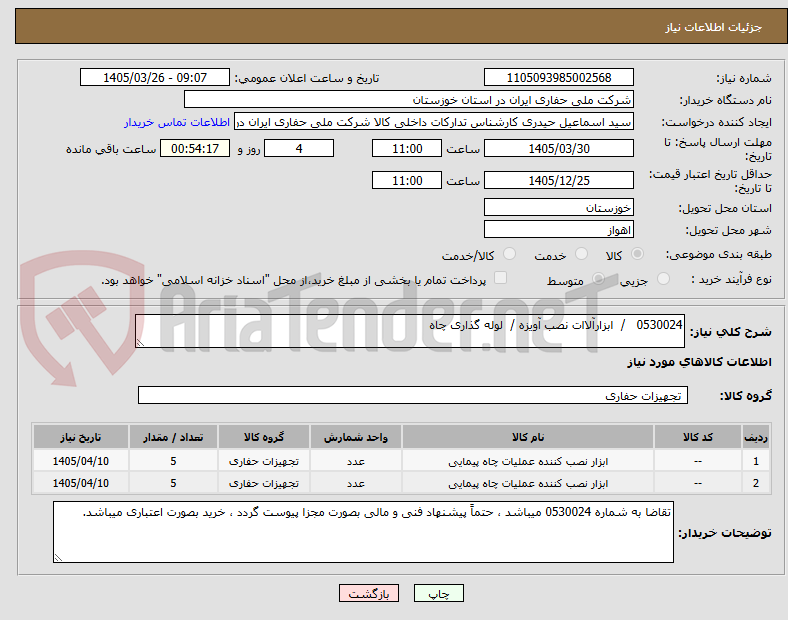Click the نام کالا column header
The height and width of the screenshot is (620, 788).
[x=528, y=437]
